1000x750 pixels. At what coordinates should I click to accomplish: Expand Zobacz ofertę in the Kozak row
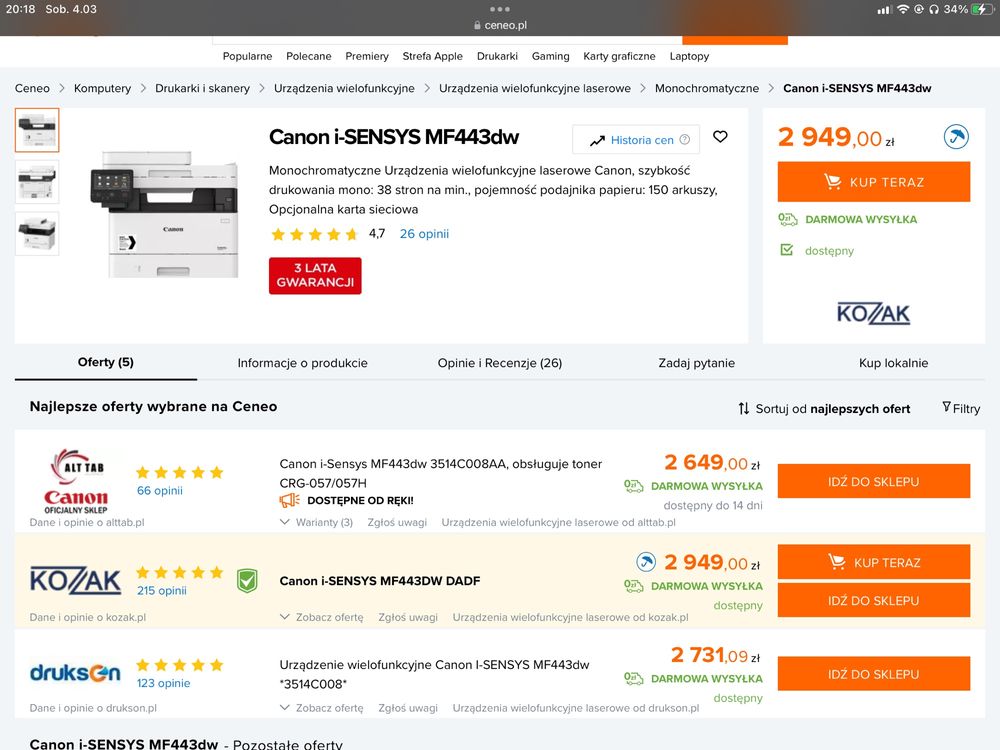321,617
